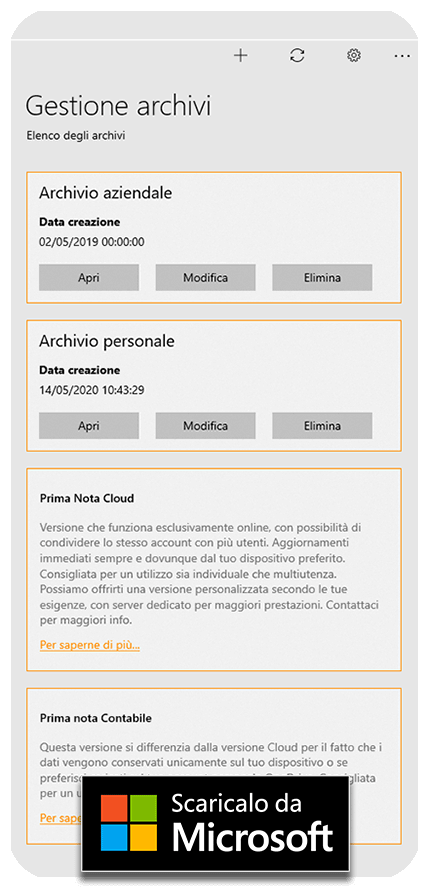Open the three-dots more options menu
This screenshot has height=888, width=429.
[x=402, y=56]
